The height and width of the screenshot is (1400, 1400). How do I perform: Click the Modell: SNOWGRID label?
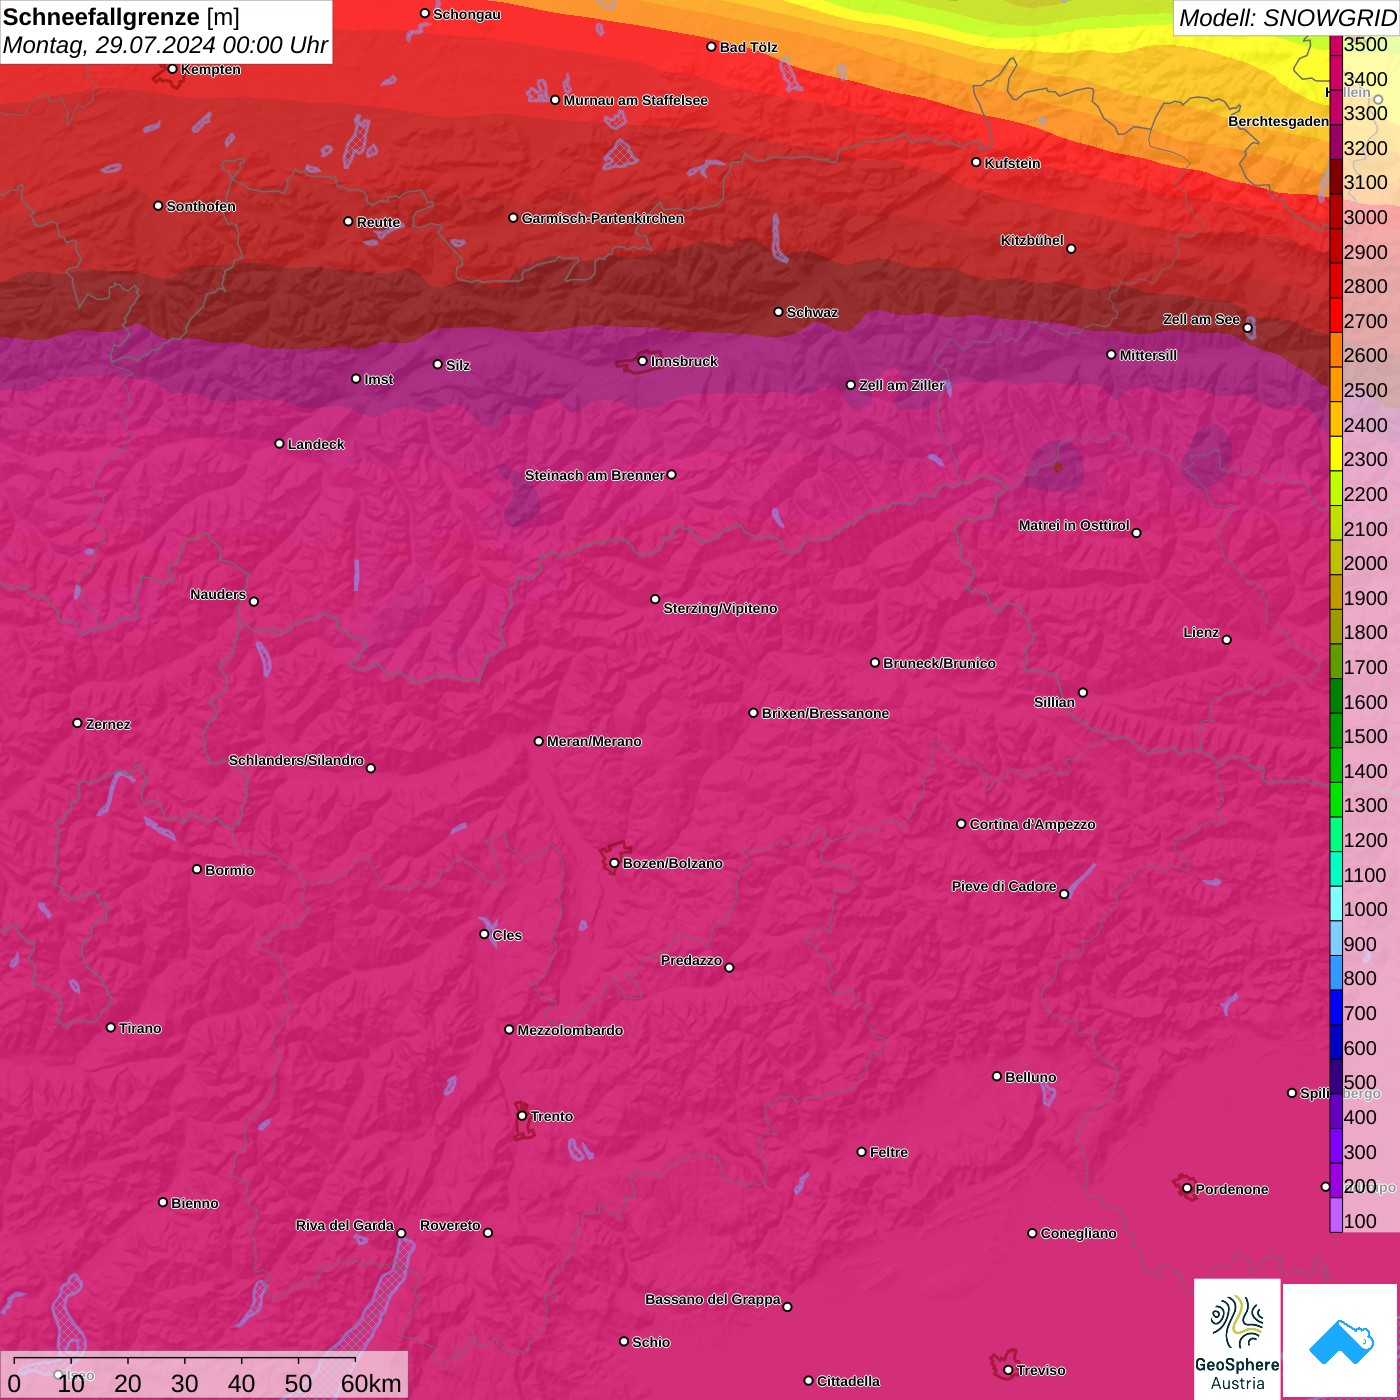point(1287,17)
